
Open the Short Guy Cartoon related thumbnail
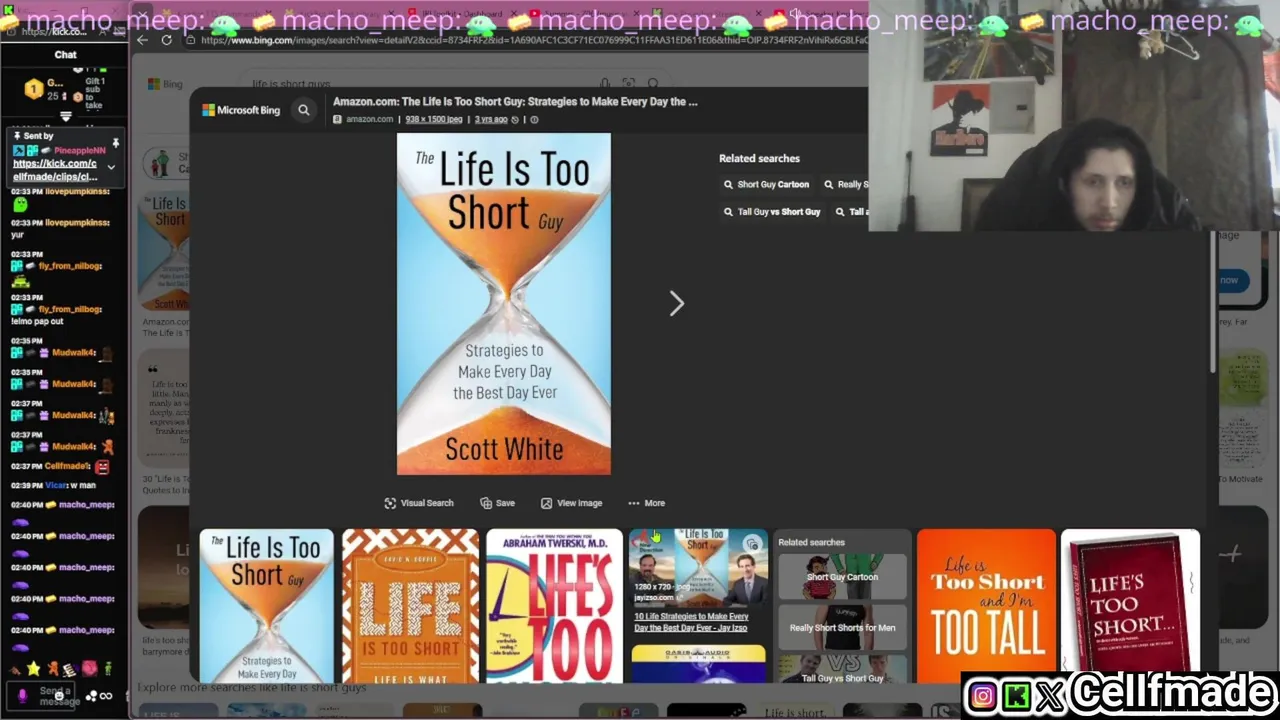click(x=842, y=575)
